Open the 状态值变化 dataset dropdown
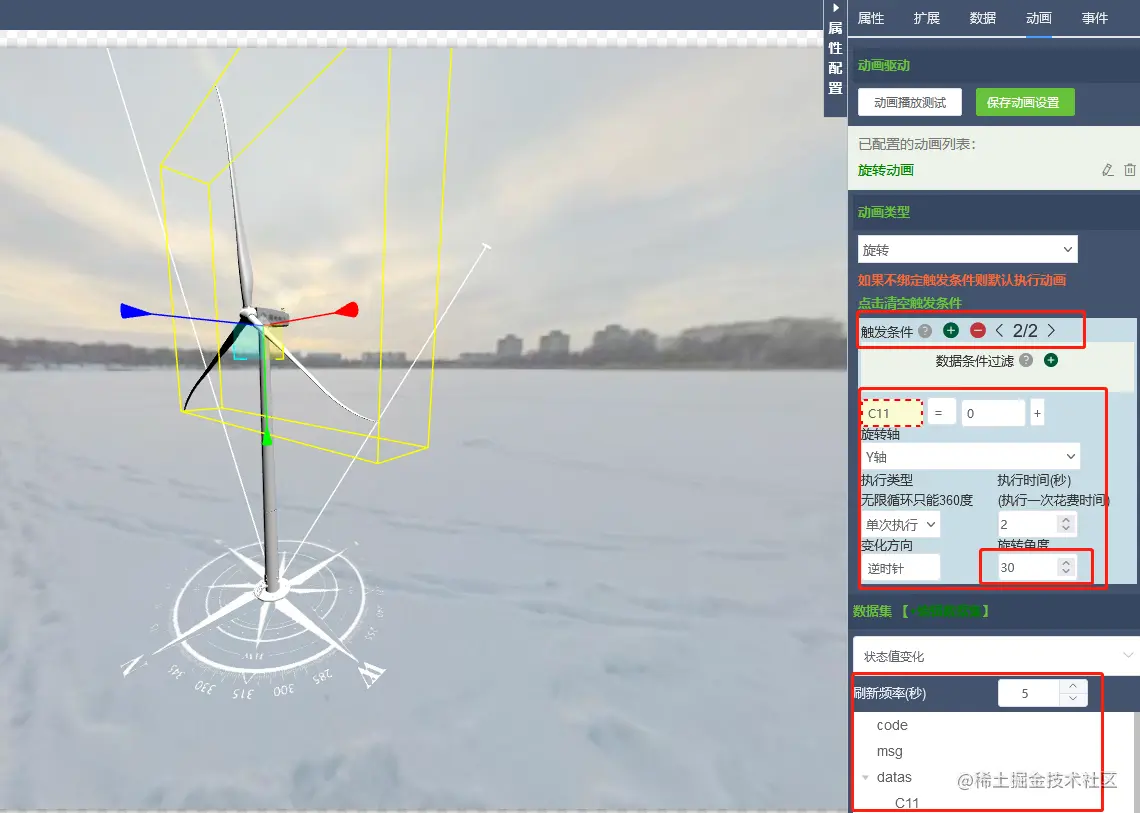 pyautogui.click(x=996, y=656)
